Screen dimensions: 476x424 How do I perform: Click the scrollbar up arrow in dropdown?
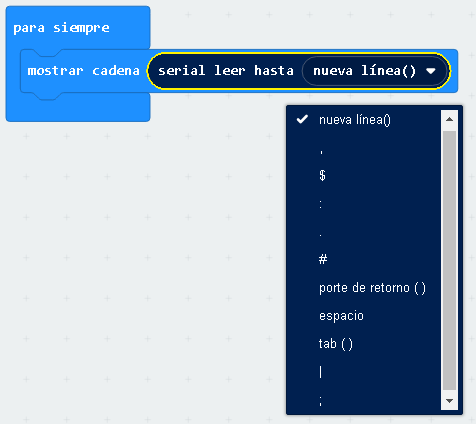449,119
